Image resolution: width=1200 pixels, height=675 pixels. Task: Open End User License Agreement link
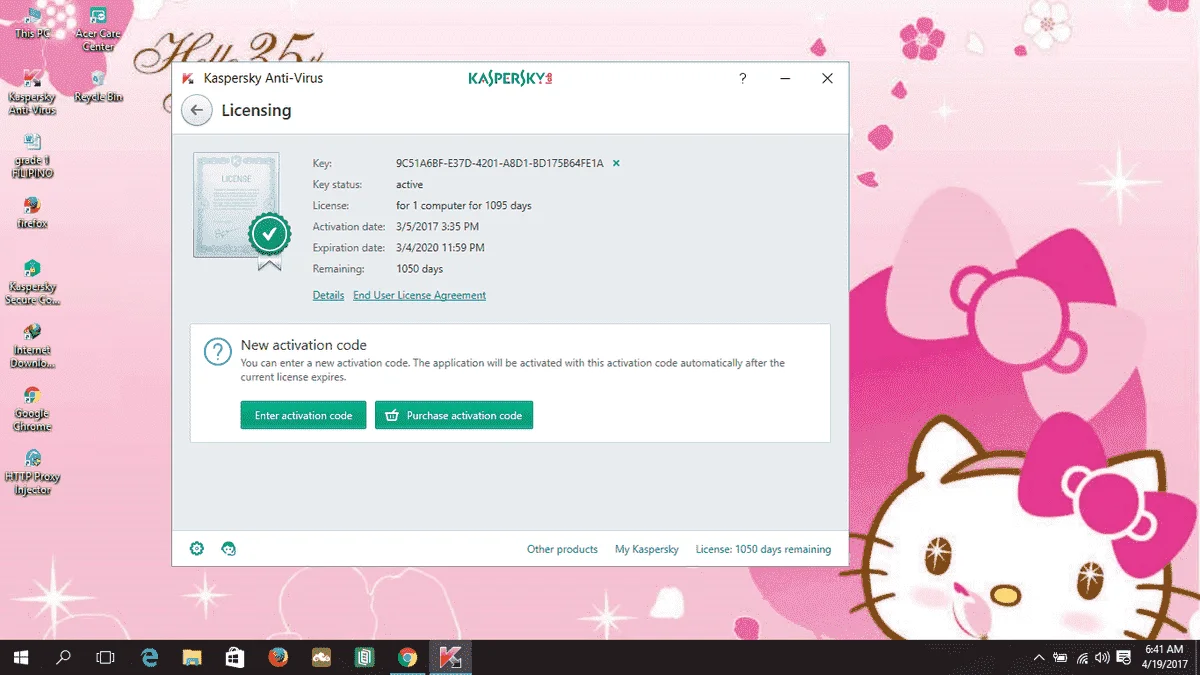[419, 296]
